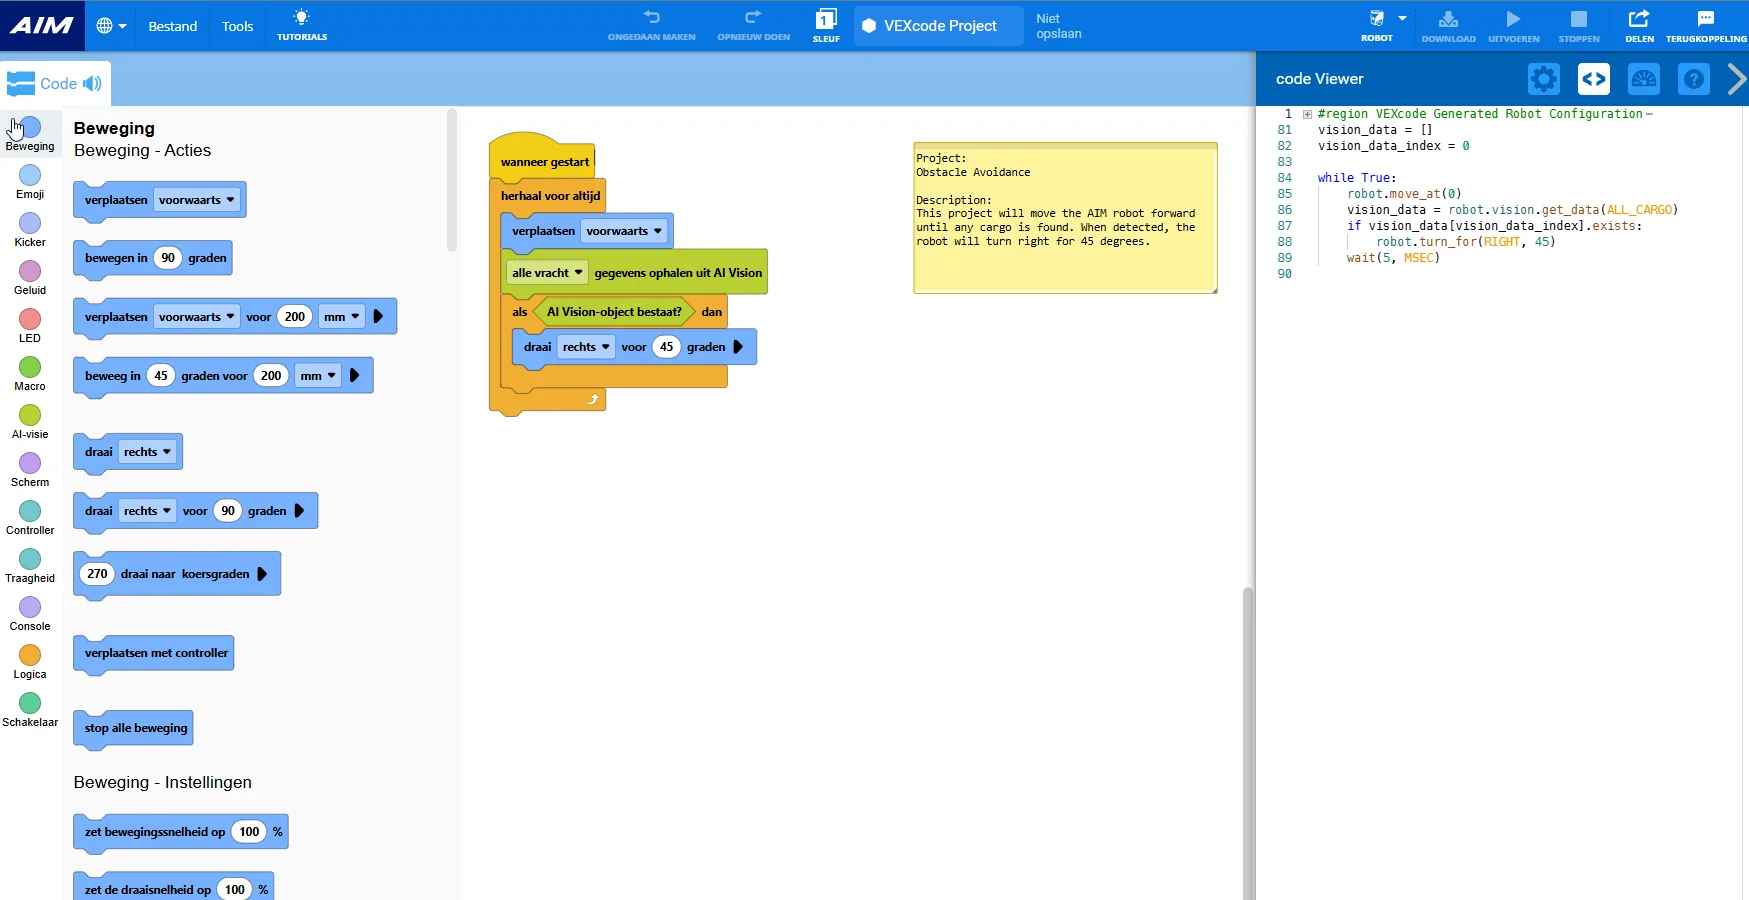Expand arrow on draai rechts voor 90 graden
Viewport: 1749px width, 900px height.
(x=299, y=511)
